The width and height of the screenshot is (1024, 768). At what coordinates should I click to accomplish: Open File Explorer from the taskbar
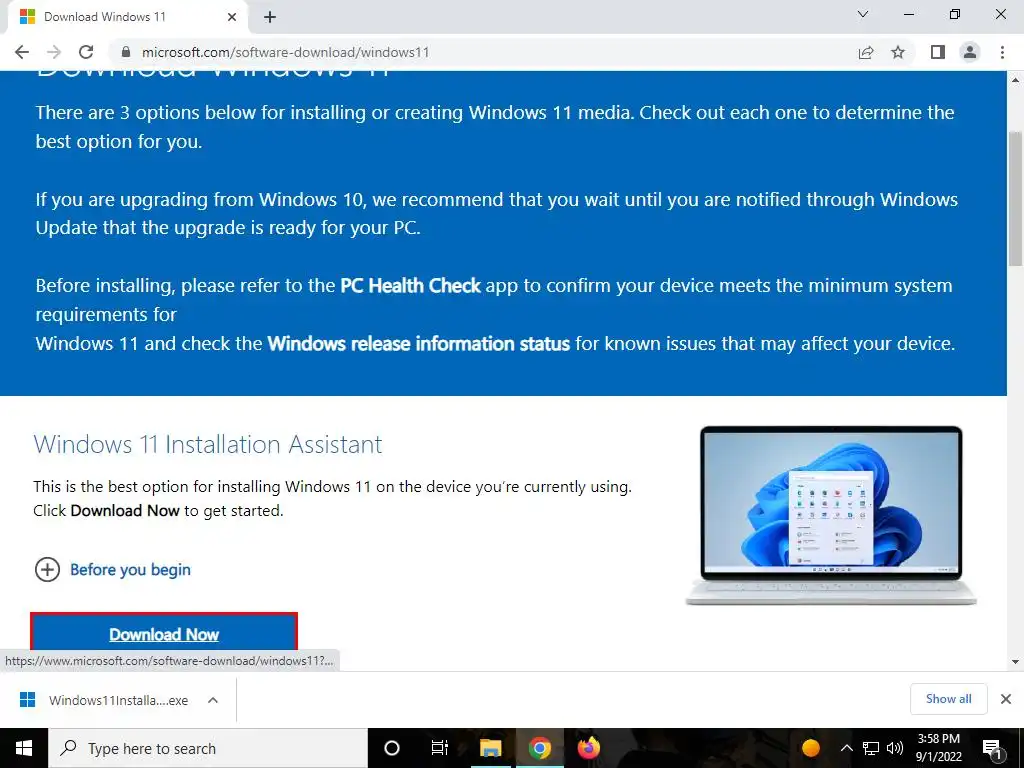coord(490,748)
